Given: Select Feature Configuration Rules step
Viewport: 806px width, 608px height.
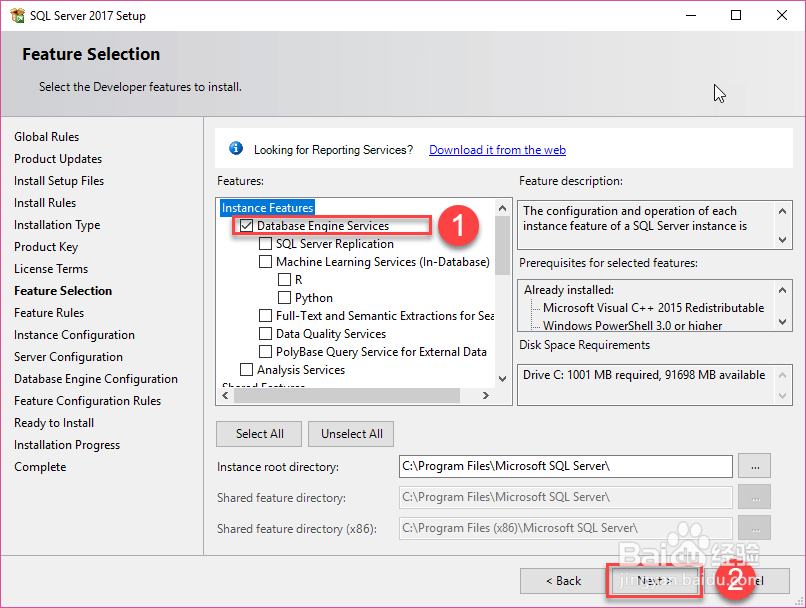Looking at the screenshot, I should 87,401.
